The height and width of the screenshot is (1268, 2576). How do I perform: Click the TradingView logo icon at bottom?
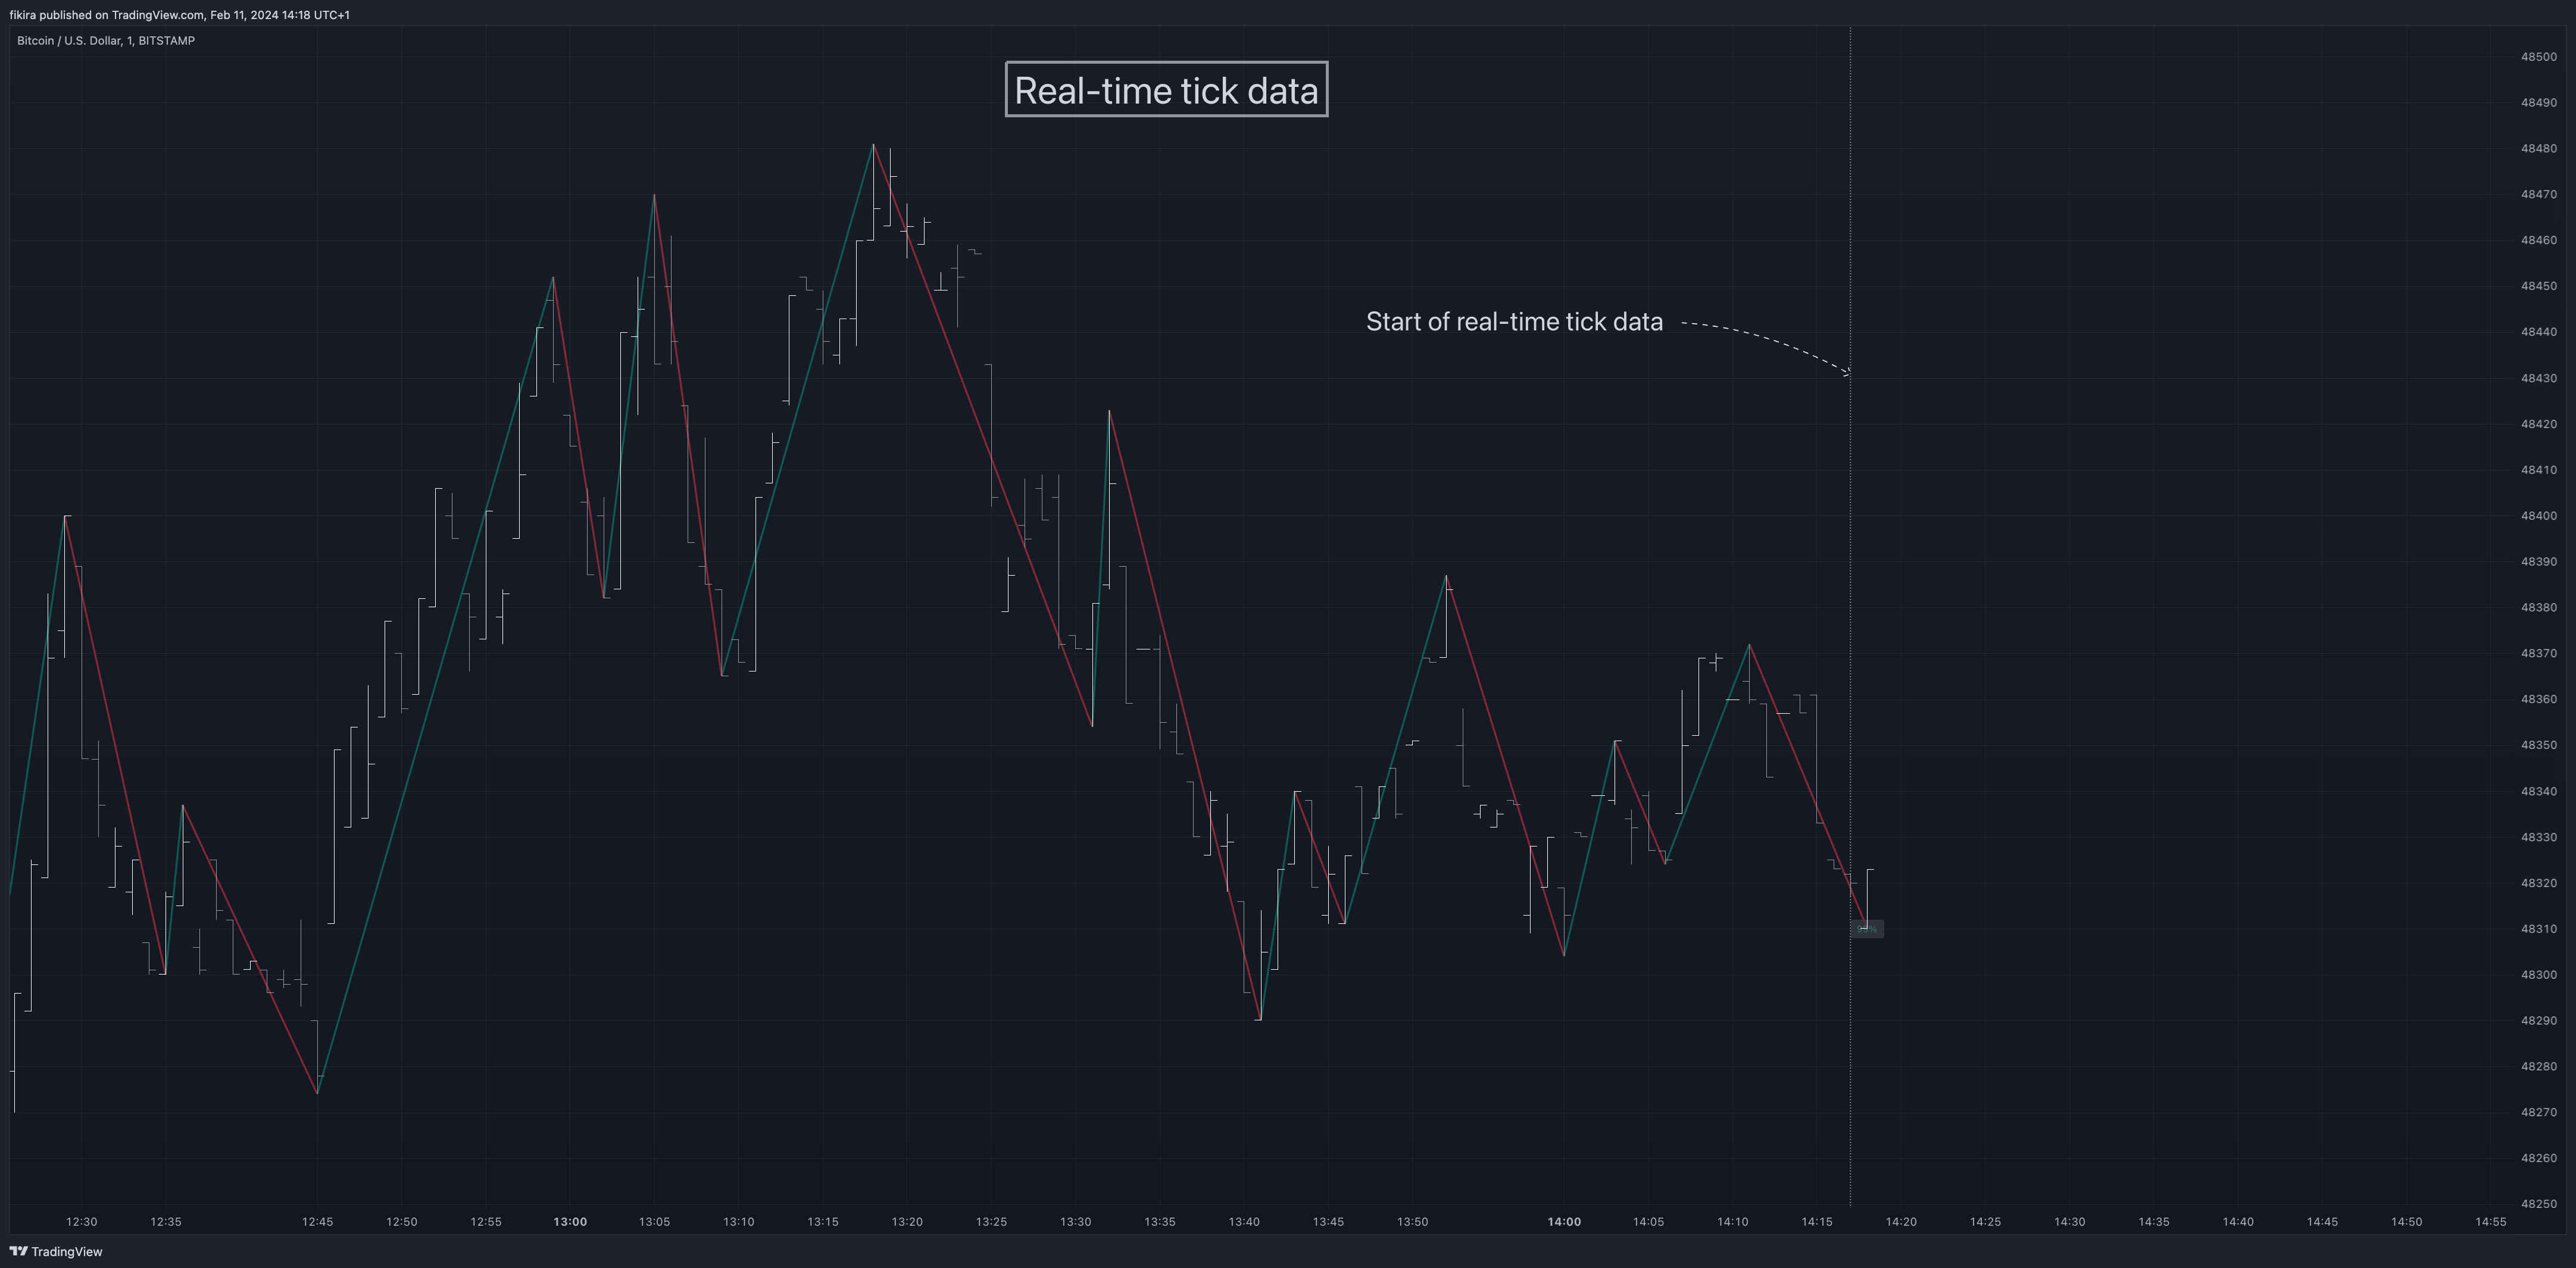(18, 1251)
